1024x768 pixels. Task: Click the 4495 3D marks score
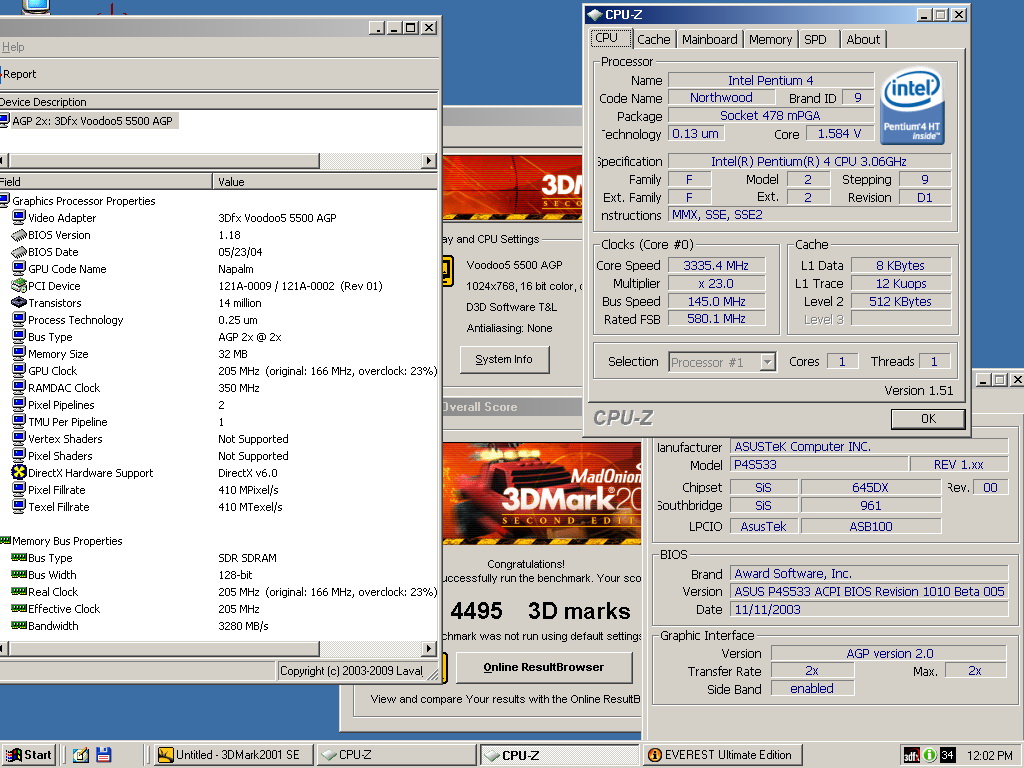pos(540,611)
